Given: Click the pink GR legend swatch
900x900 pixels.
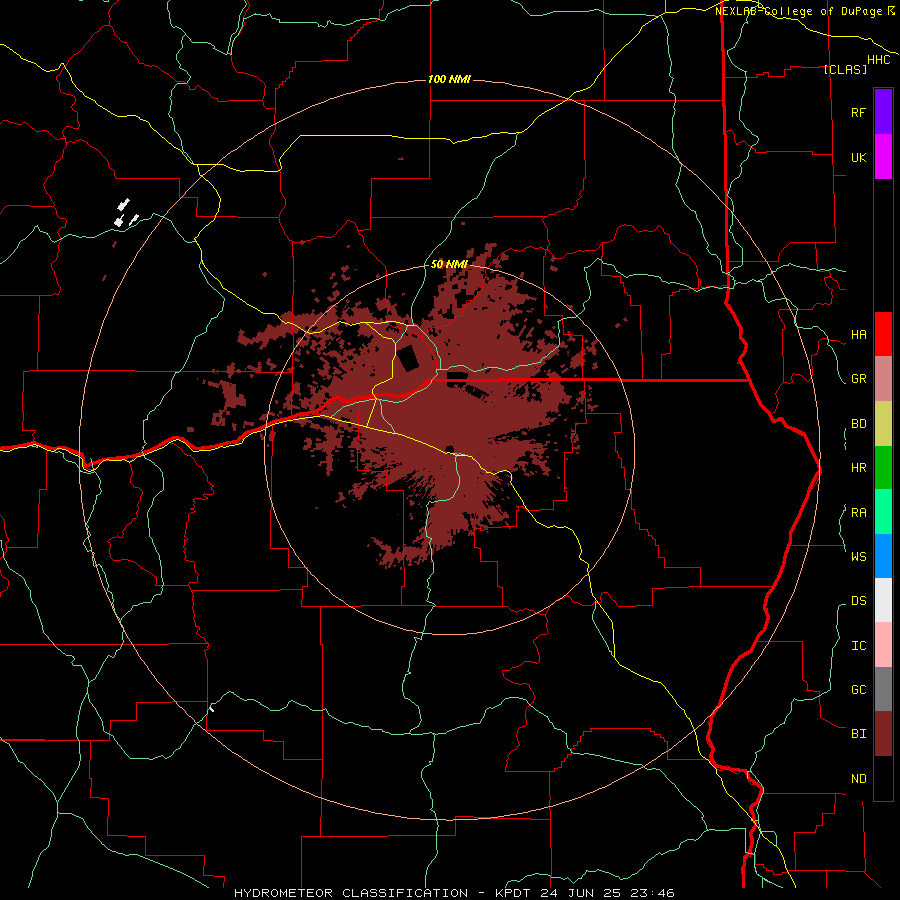Looking at the screenshot, I should (x=883, y=378).
